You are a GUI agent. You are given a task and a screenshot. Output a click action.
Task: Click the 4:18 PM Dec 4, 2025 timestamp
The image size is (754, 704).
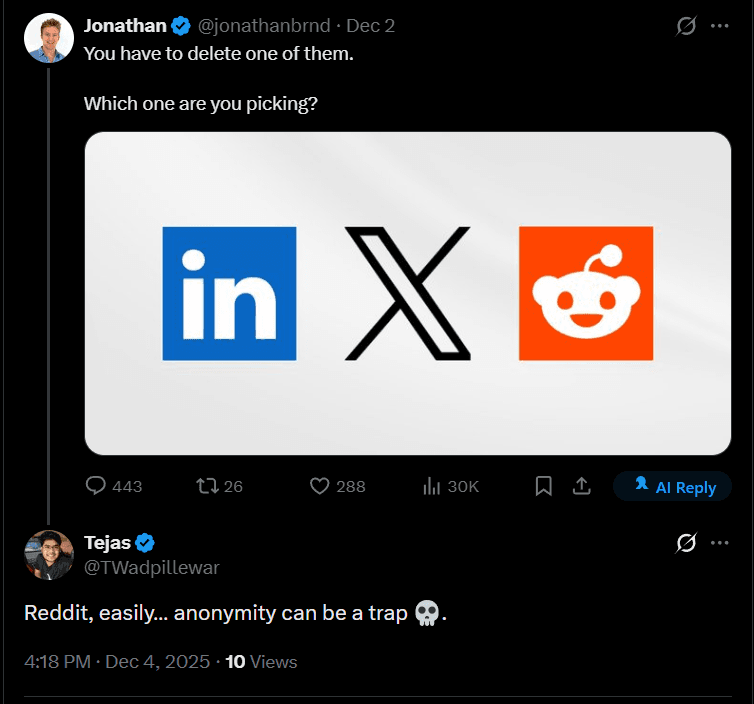coord(117,661)
